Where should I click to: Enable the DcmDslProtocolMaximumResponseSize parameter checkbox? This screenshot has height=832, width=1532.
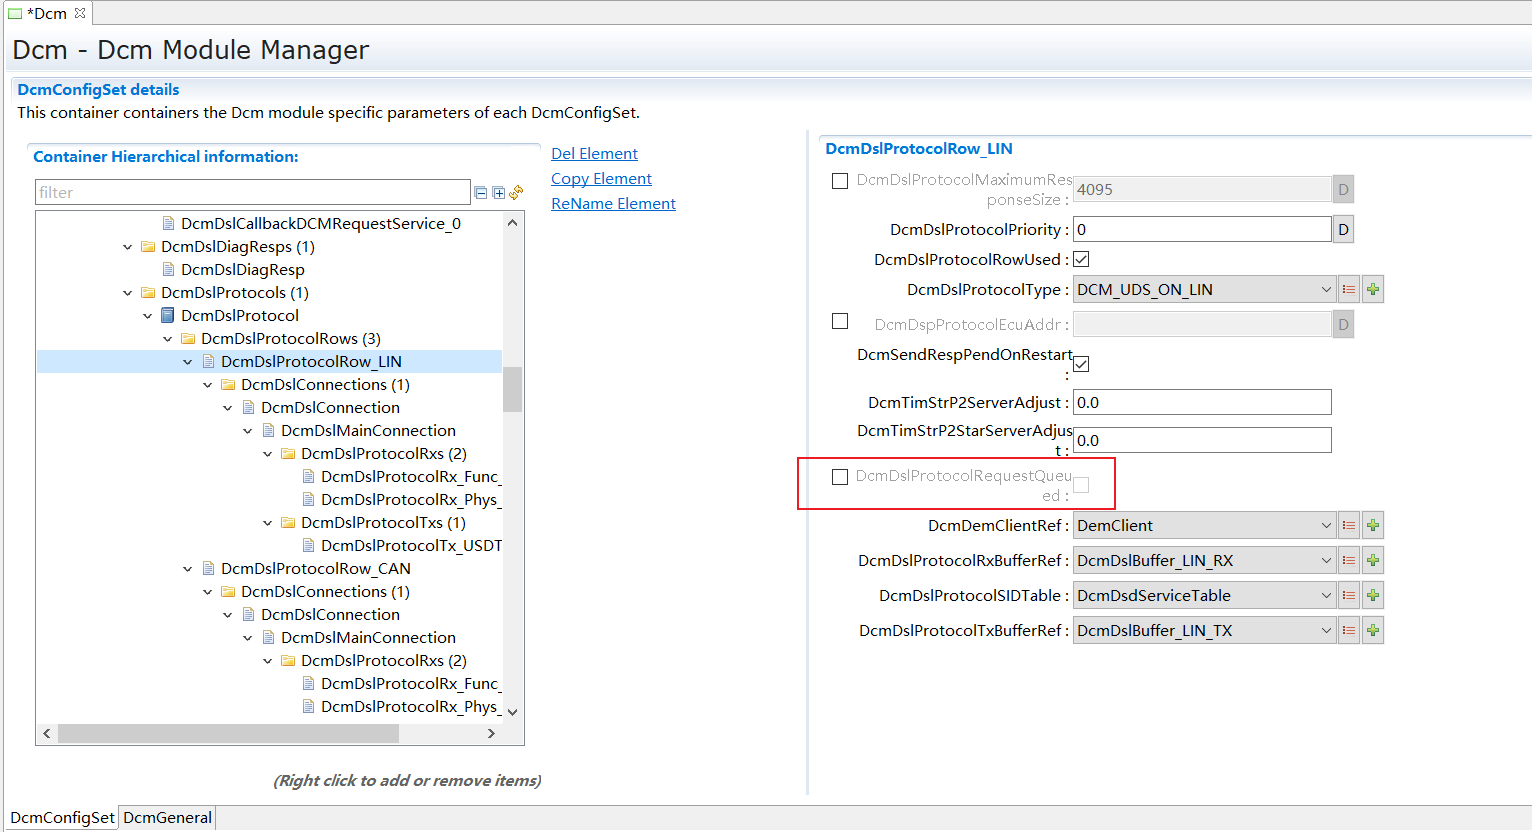pos(840,181)
